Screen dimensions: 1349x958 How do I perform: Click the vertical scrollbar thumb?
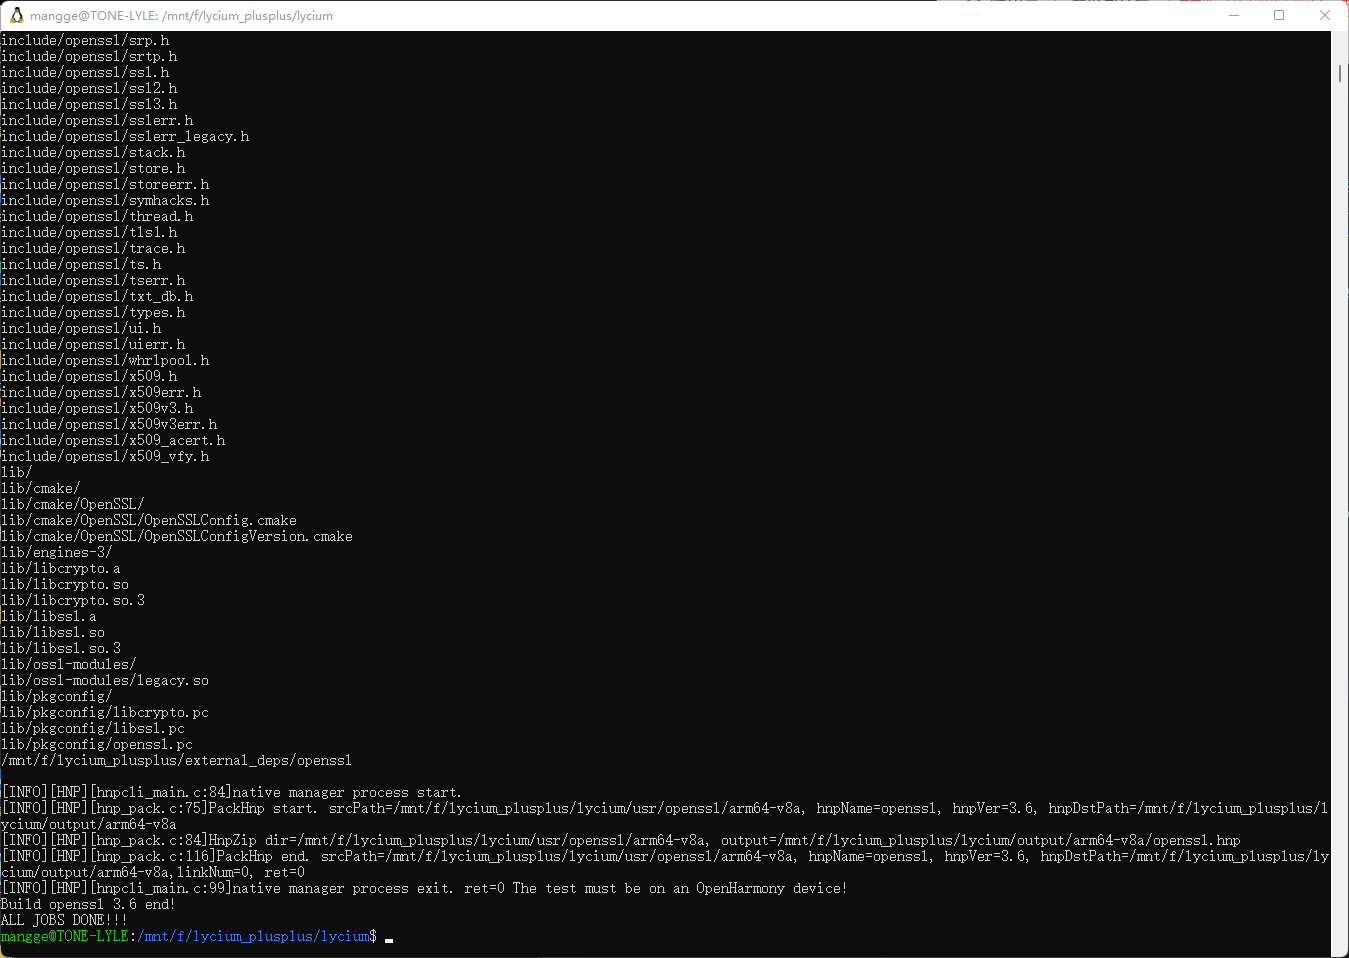1340,74
